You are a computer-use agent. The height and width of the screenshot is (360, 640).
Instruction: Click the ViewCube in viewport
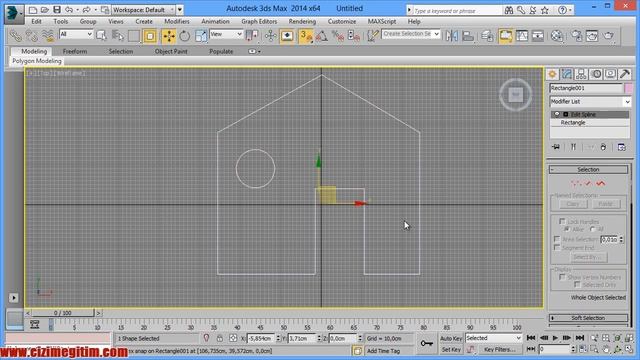516,95
